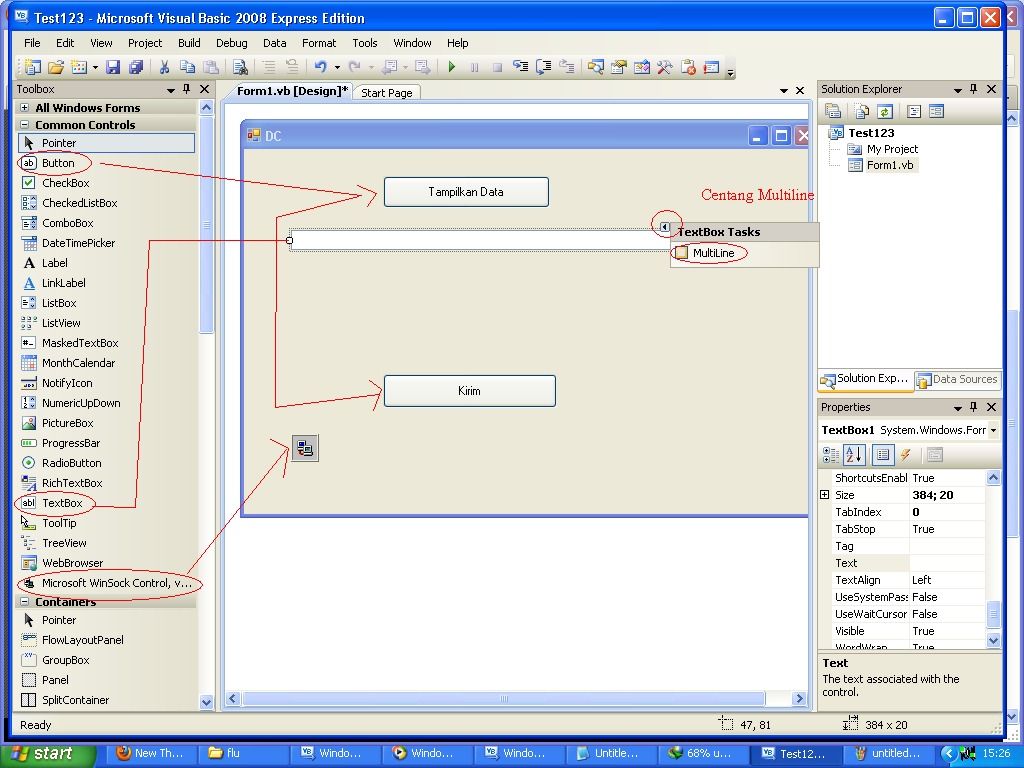The image size is (1024, 768).
Task: Open the Toolbox window position dropdown arrow
Action: [170, 89]
